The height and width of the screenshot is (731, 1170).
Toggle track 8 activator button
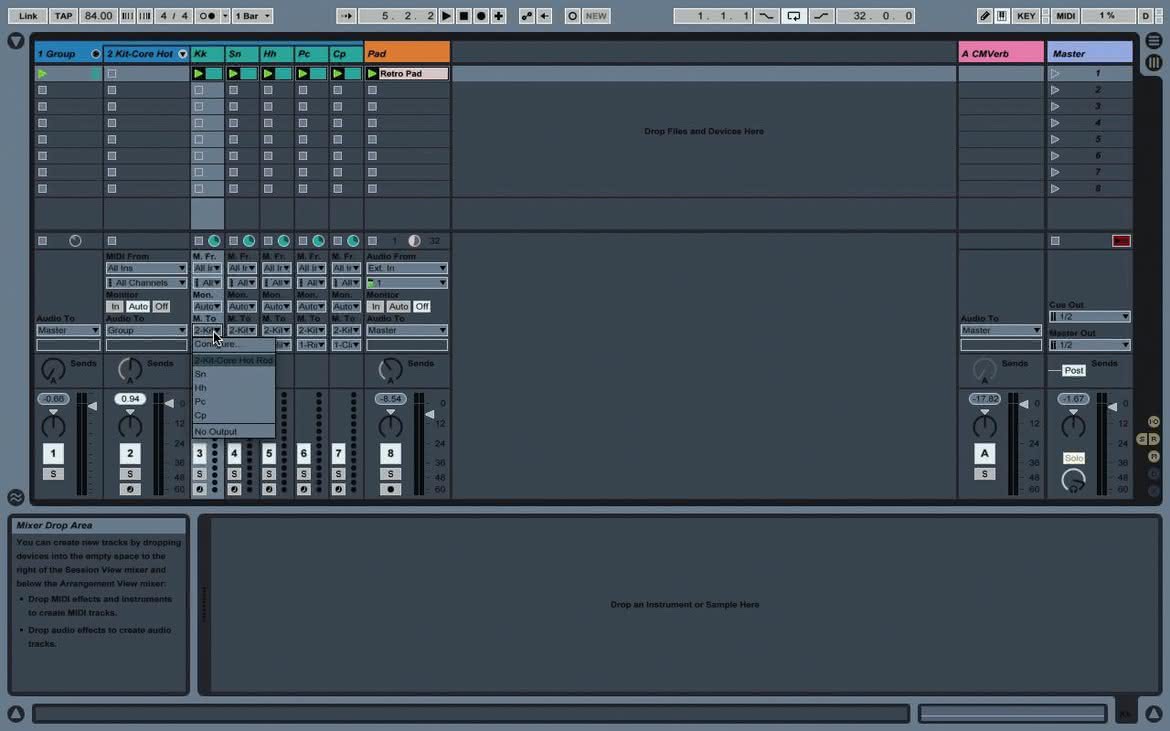[x=390, y=453]
